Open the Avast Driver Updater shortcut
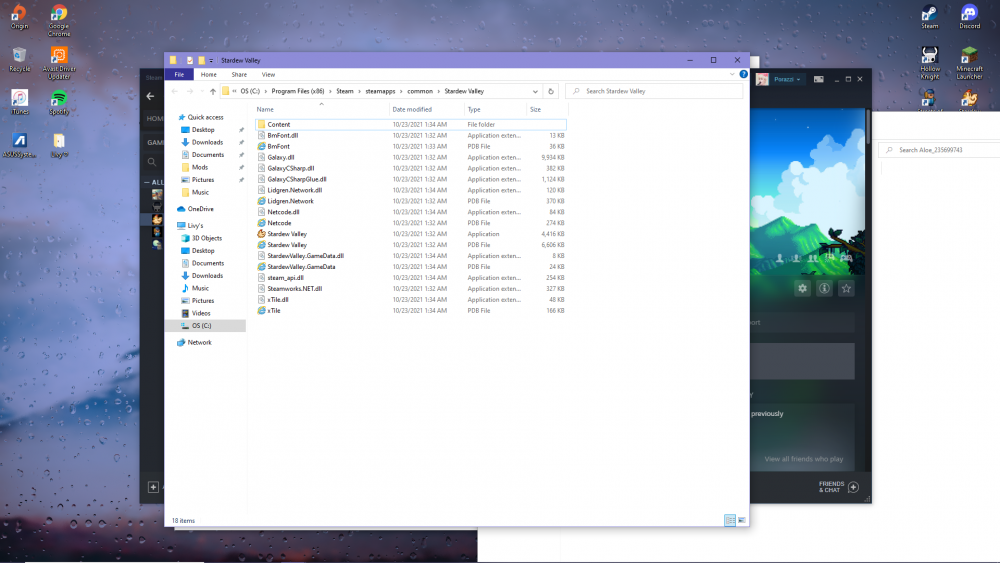Viewport: 1000px width, 563px height. point(59,63)
